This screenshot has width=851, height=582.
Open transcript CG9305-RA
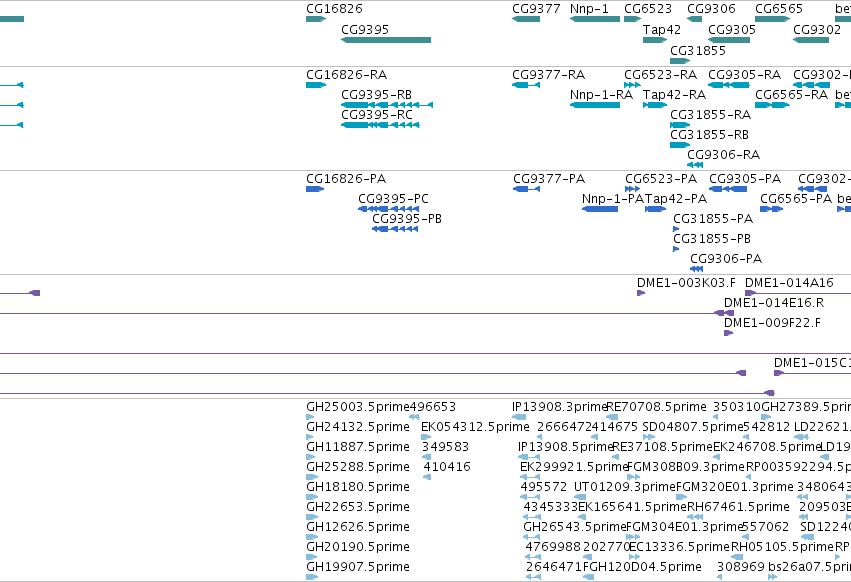click(729, 85)
